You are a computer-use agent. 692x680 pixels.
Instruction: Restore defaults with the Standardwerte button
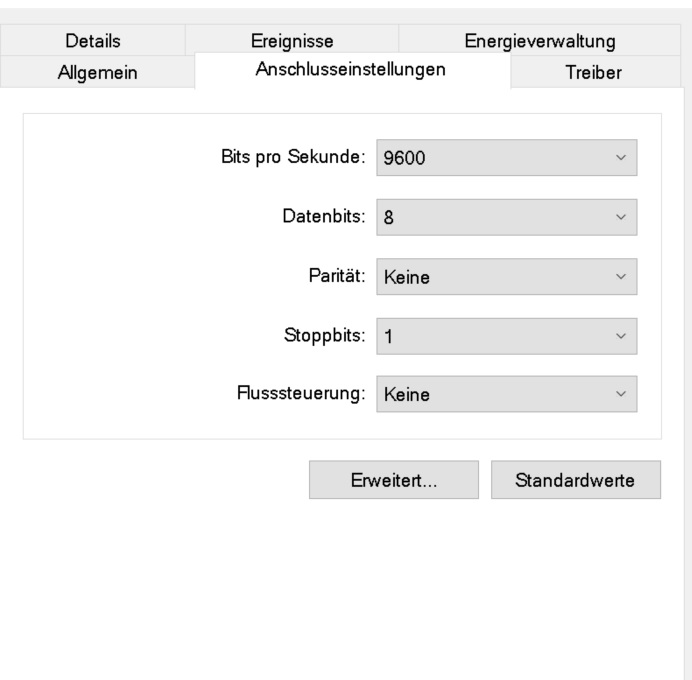[x=576, y=480]
